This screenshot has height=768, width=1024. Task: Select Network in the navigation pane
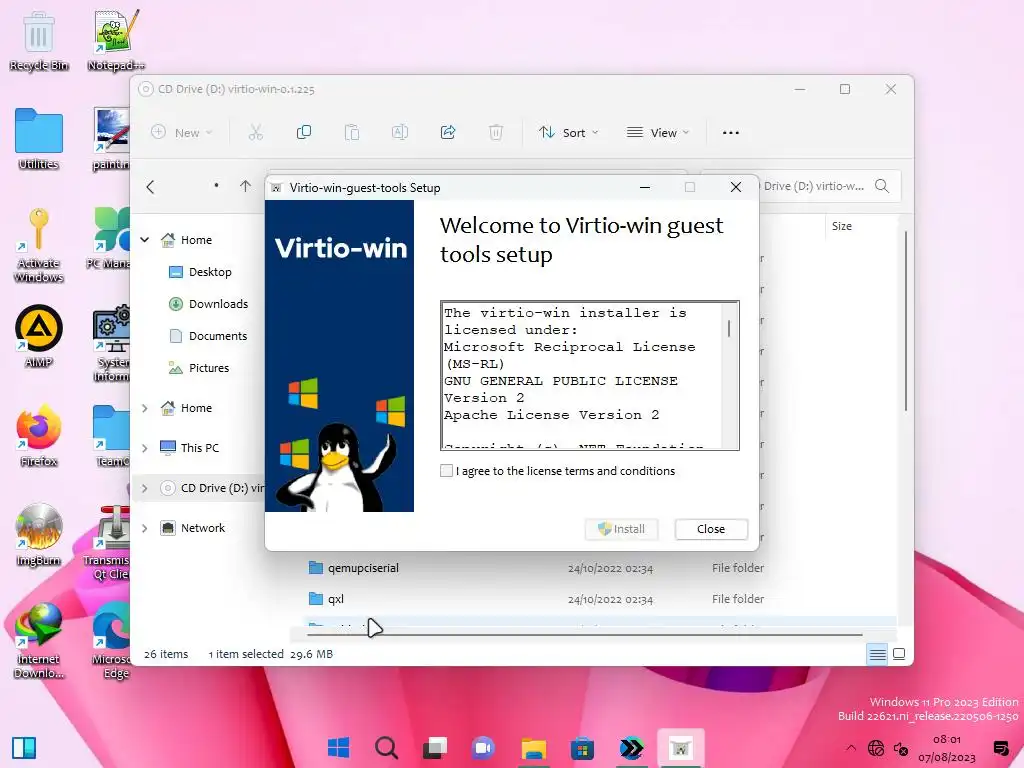tap(193, 528)
